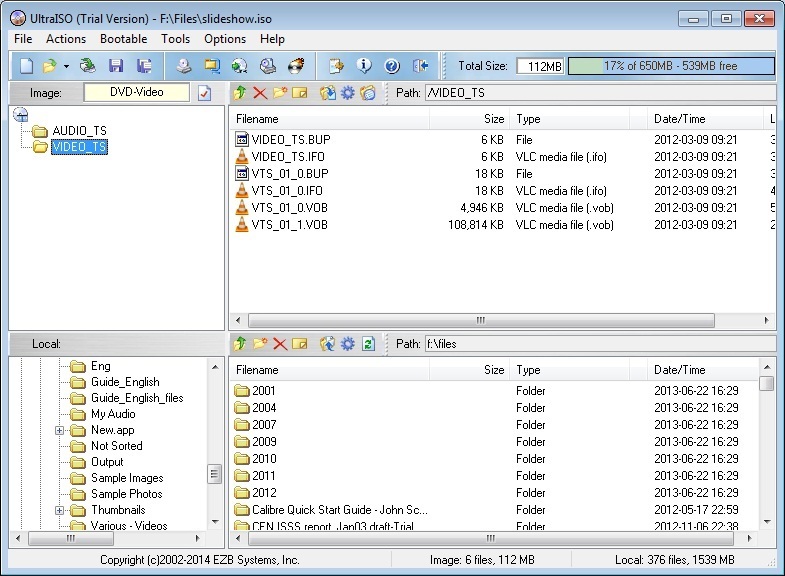Select the VTS_01_0.BUP file
785x576 pixels.
tap(290, 174)
